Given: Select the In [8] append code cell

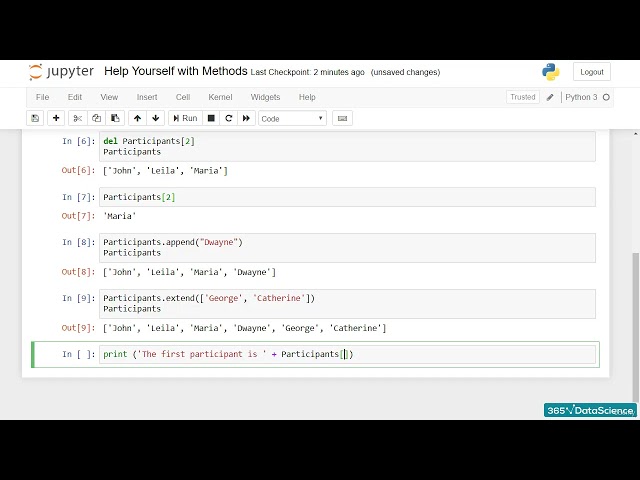Looking at the screenshot, I should [347, 248].
